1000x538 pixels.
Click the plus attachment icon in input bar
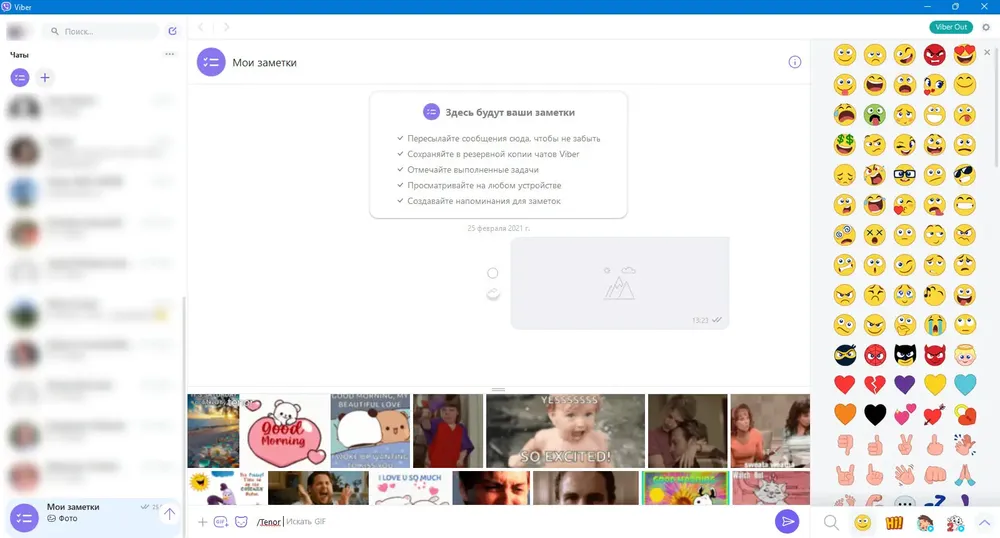pyautogui.click(x=202, y=522)
